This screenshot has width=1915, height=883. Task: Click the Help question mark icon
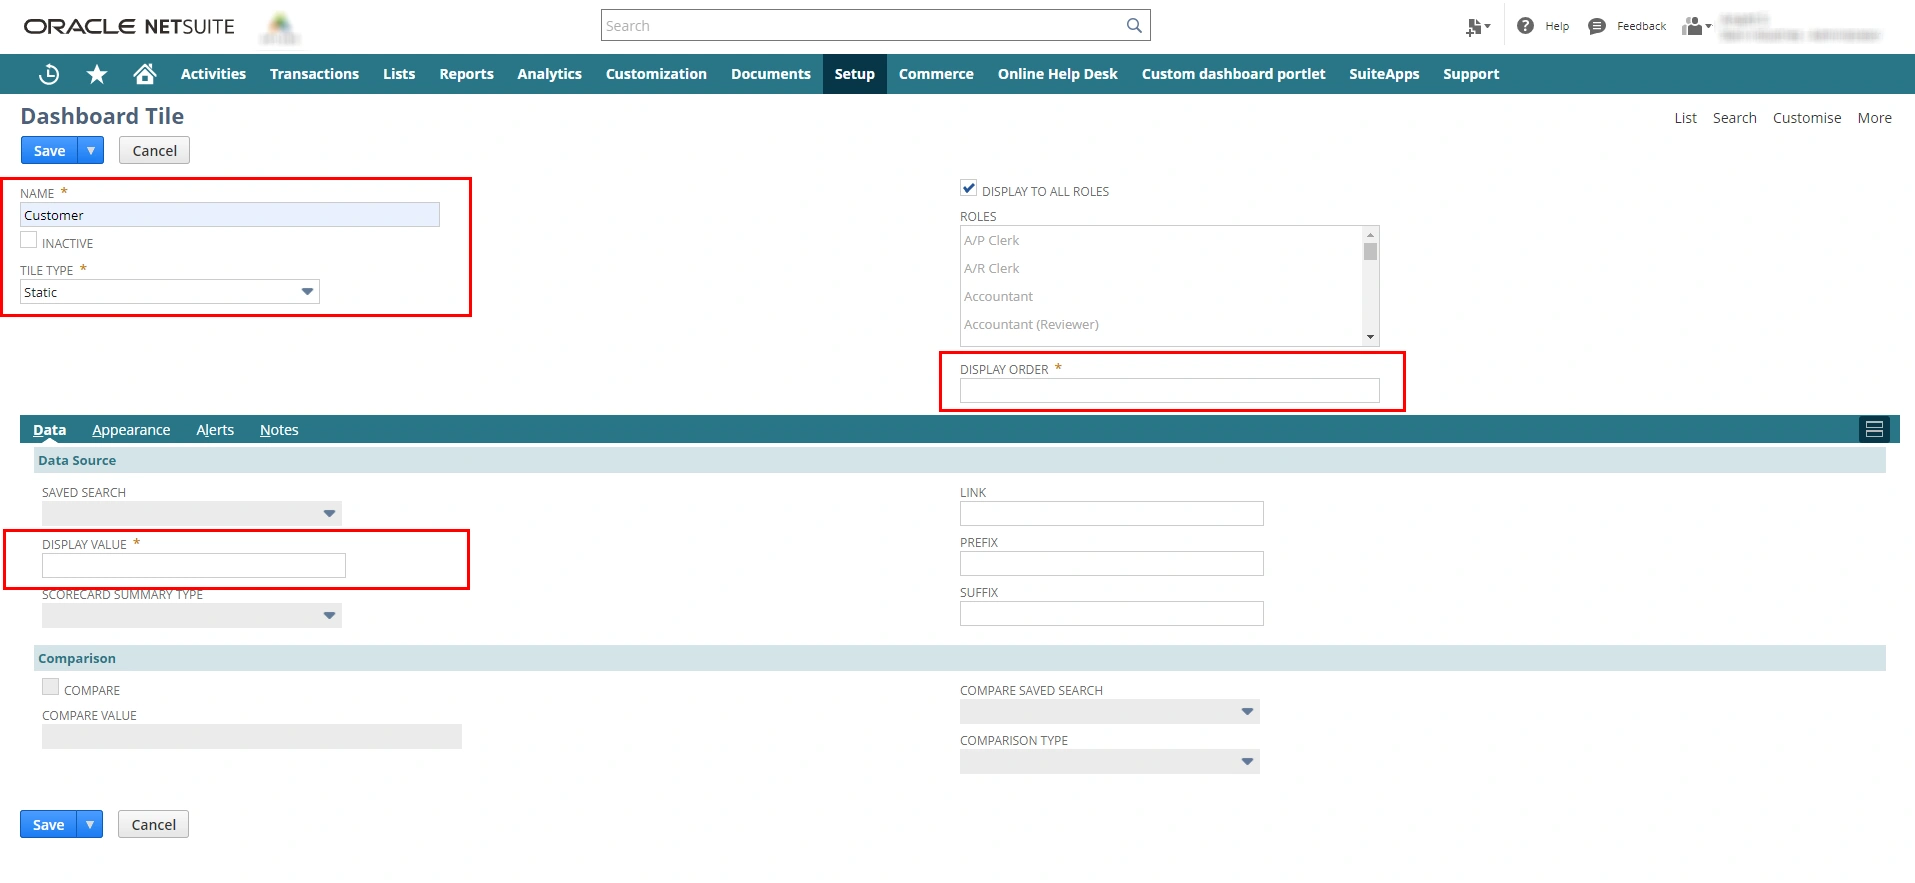pyautogui.click(x=1525, y=26)
